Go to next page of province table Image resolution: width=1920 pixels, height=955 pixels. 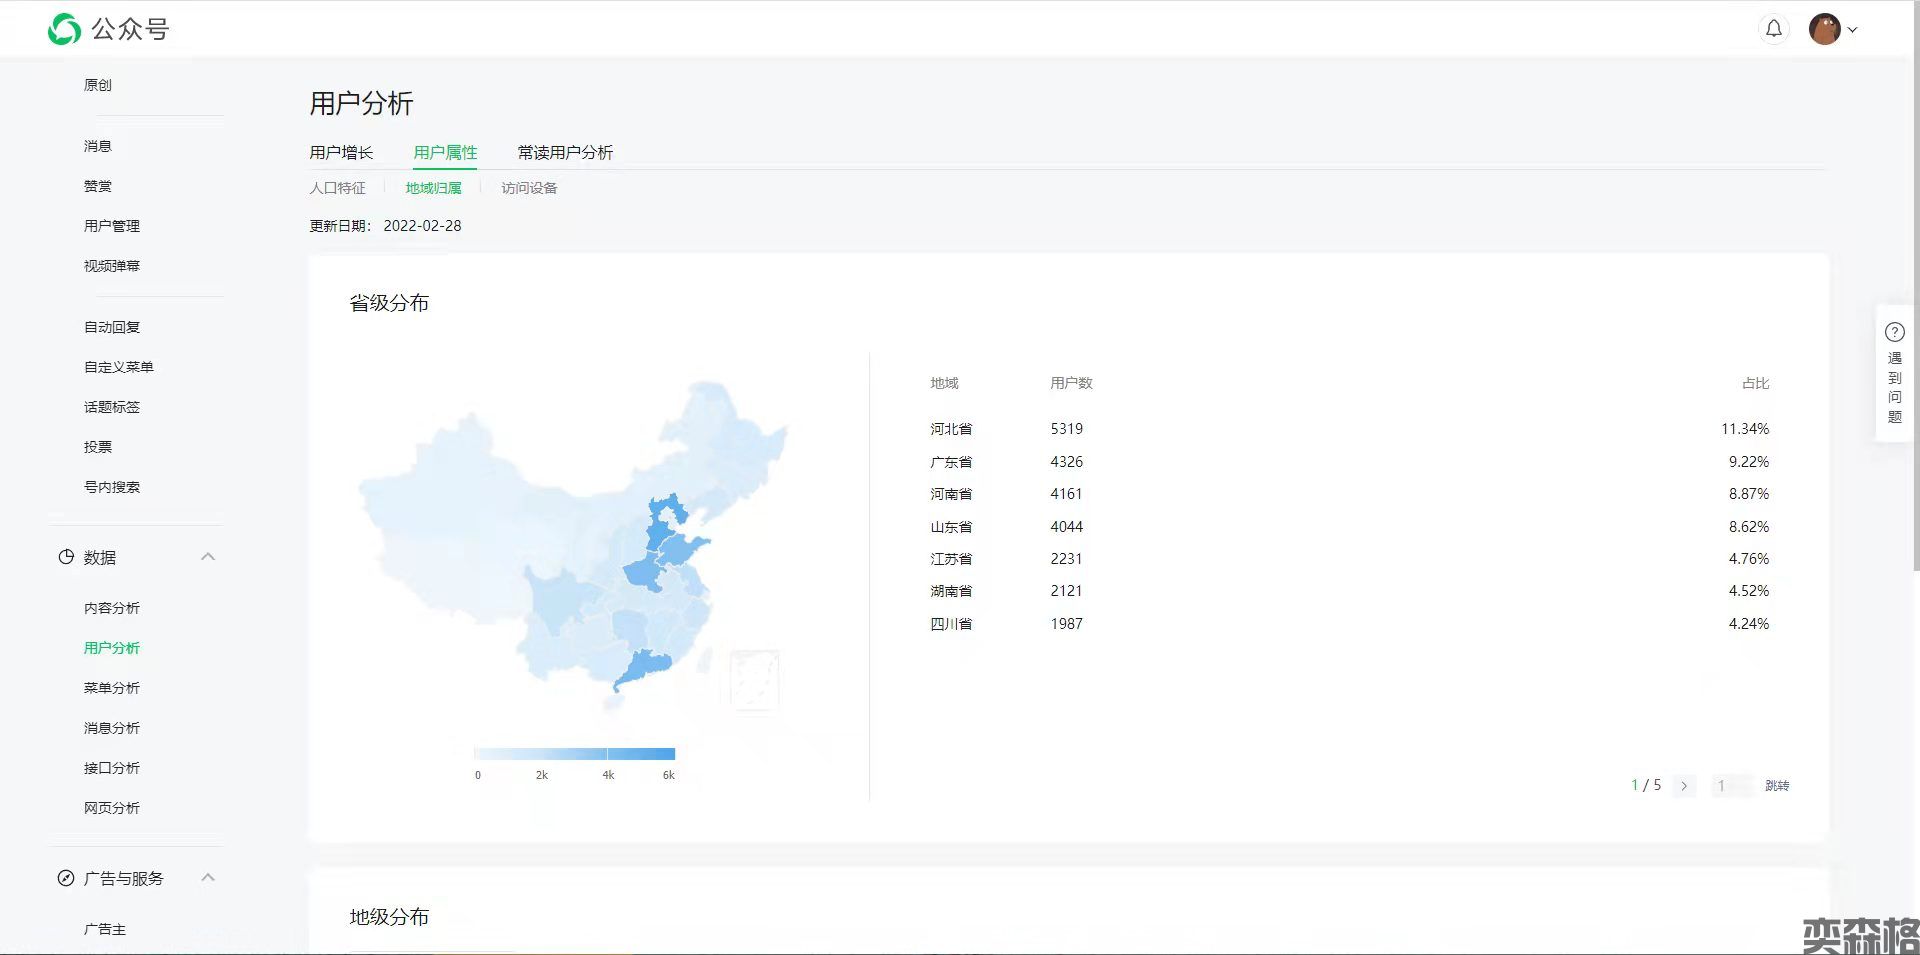point(1684,786)
